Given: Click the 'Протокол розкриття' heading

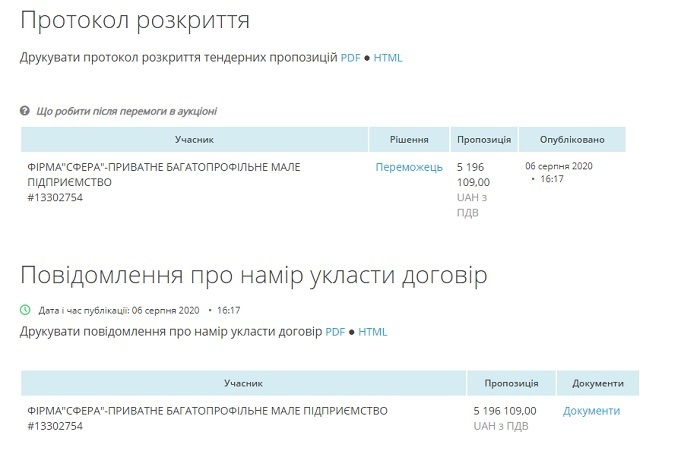Looking at the screenshot, I should pos(135,21).
